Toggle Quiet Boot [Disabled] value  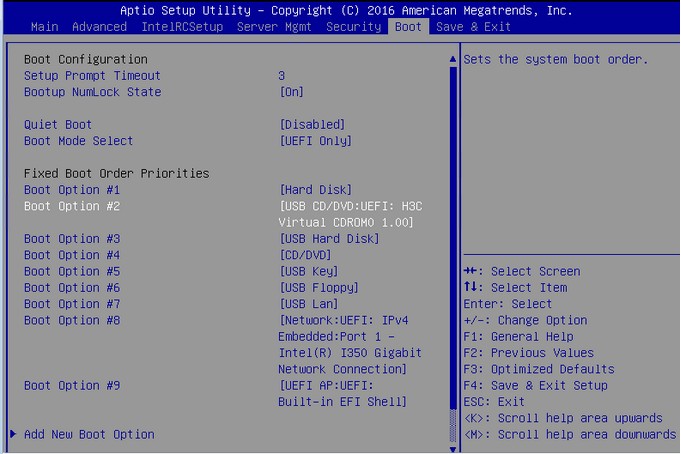[312, 125]
